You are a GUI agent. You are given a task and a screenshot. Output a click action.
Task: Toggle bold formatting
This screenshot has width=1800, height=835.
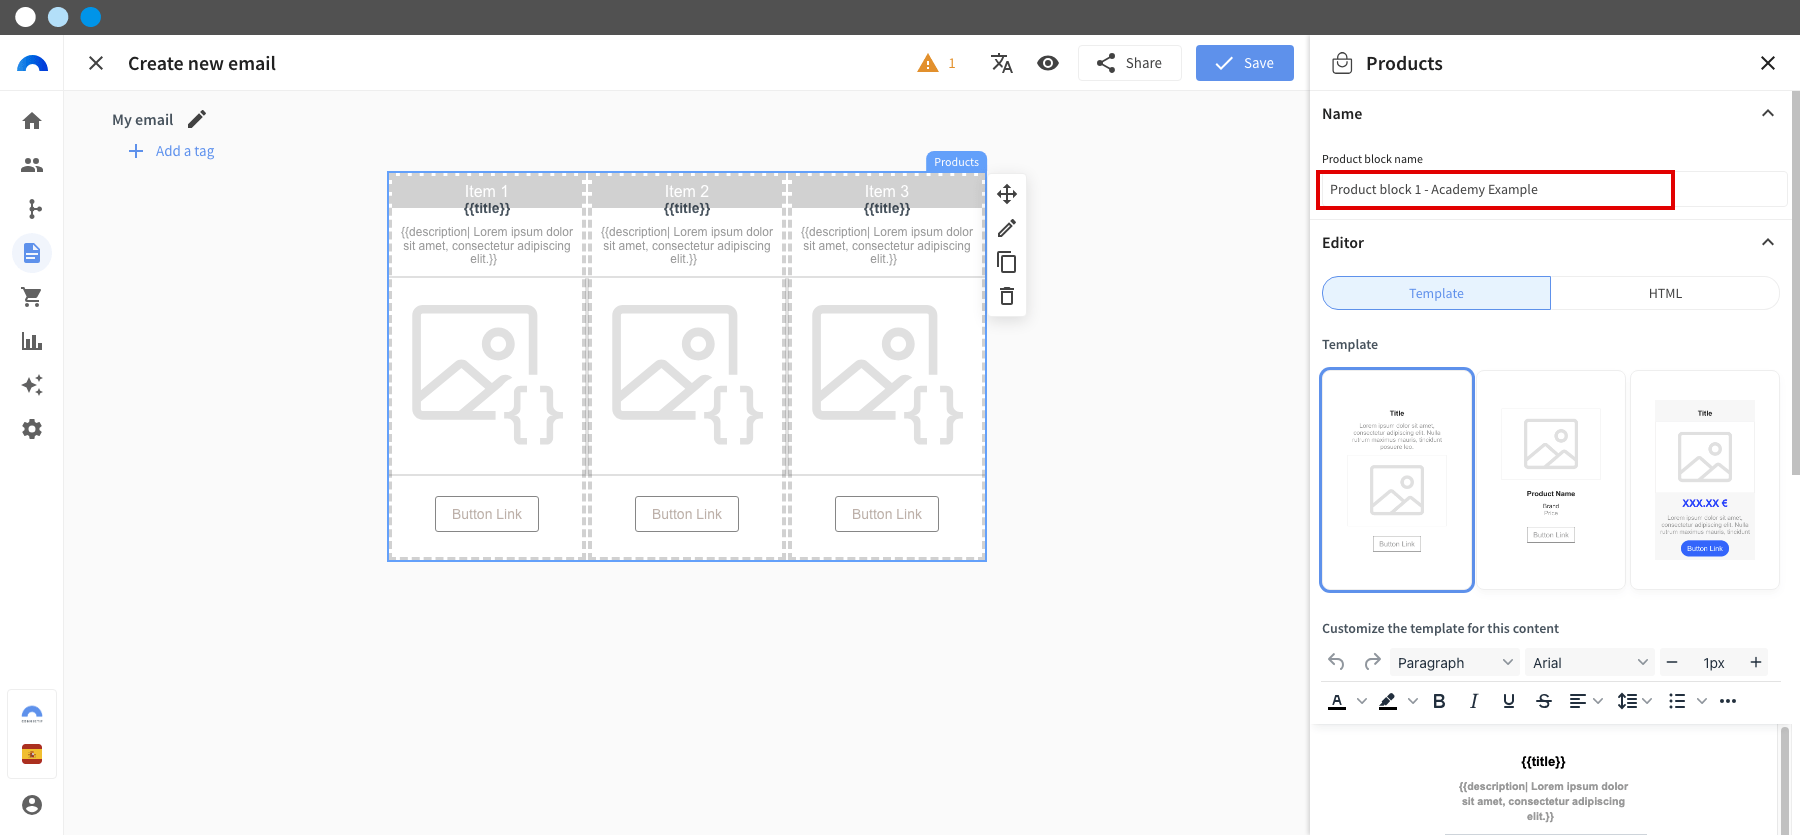[1439, 701]
